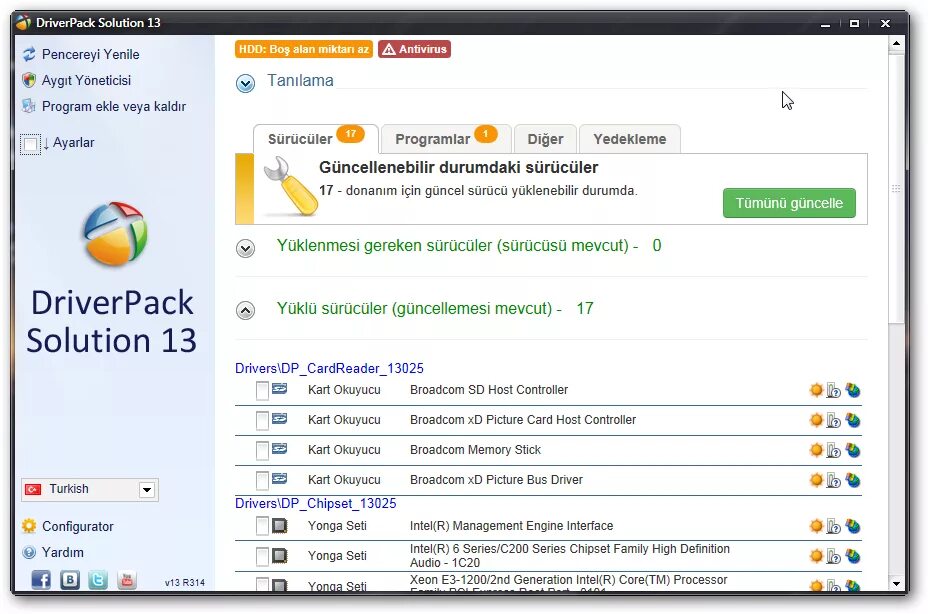
Task: Click device info icon for xD Picture Card Host Controller
Action: click(833, 420)
